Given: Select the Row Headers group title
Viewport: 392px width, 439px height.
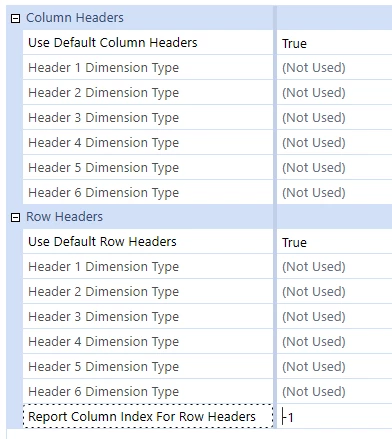Looking at the screenshot, I should [x=64, y=217].
